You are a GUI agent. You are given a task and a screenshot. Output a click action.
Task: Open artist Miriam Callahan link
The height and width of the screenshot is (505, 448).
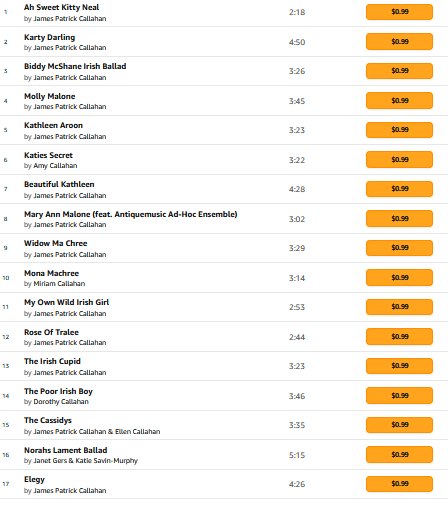click(59, 284)
